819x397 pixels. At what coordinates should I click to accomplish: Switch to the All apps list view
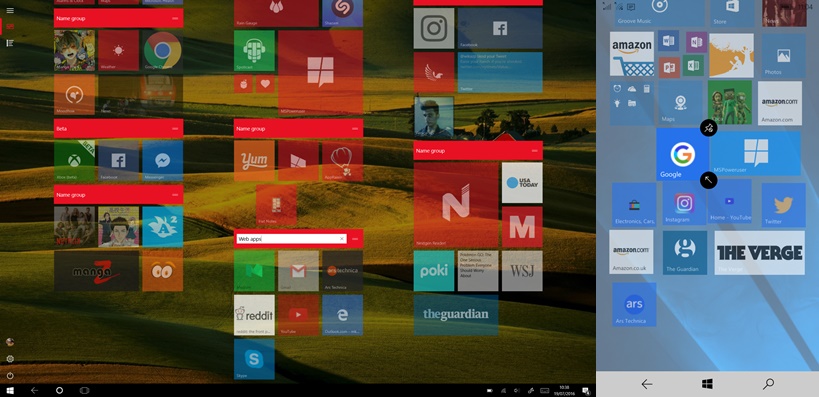(10, 43)
